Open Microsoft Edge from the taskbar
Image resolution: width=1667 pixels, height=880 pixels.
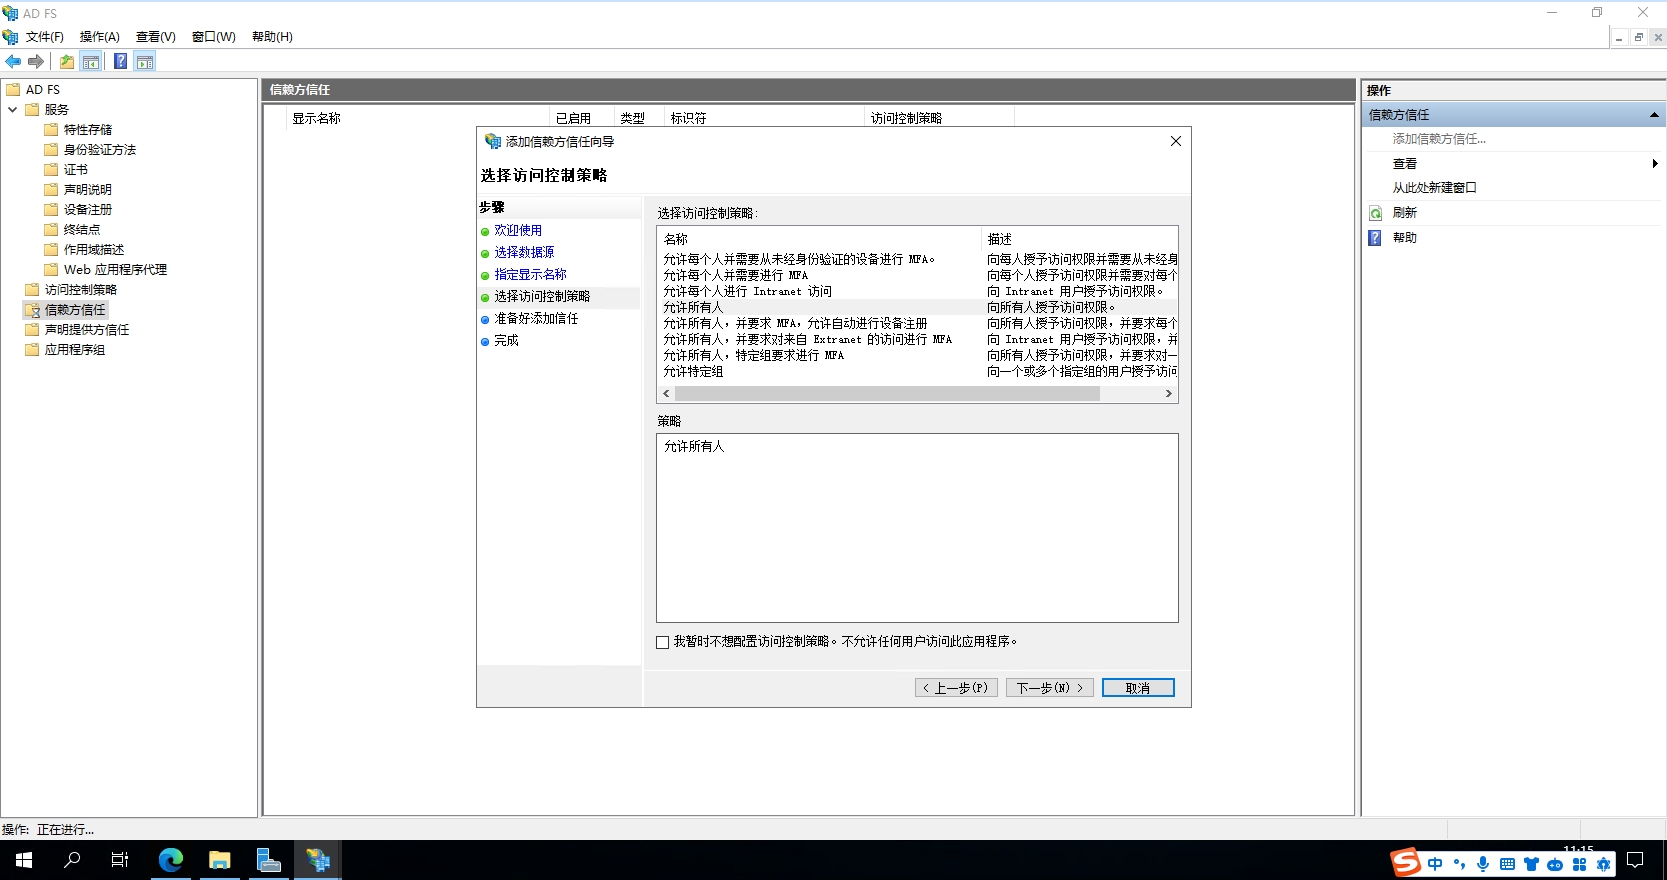[171, 860]
